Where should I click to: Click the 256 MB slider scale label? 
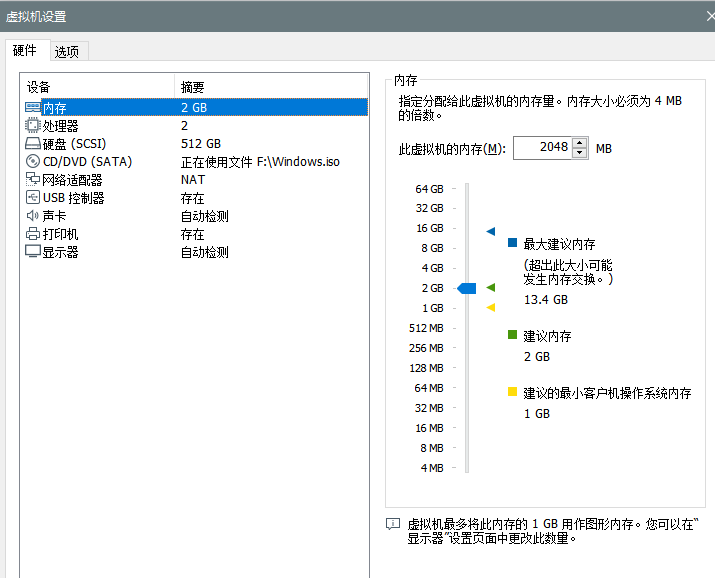[426, 348]
